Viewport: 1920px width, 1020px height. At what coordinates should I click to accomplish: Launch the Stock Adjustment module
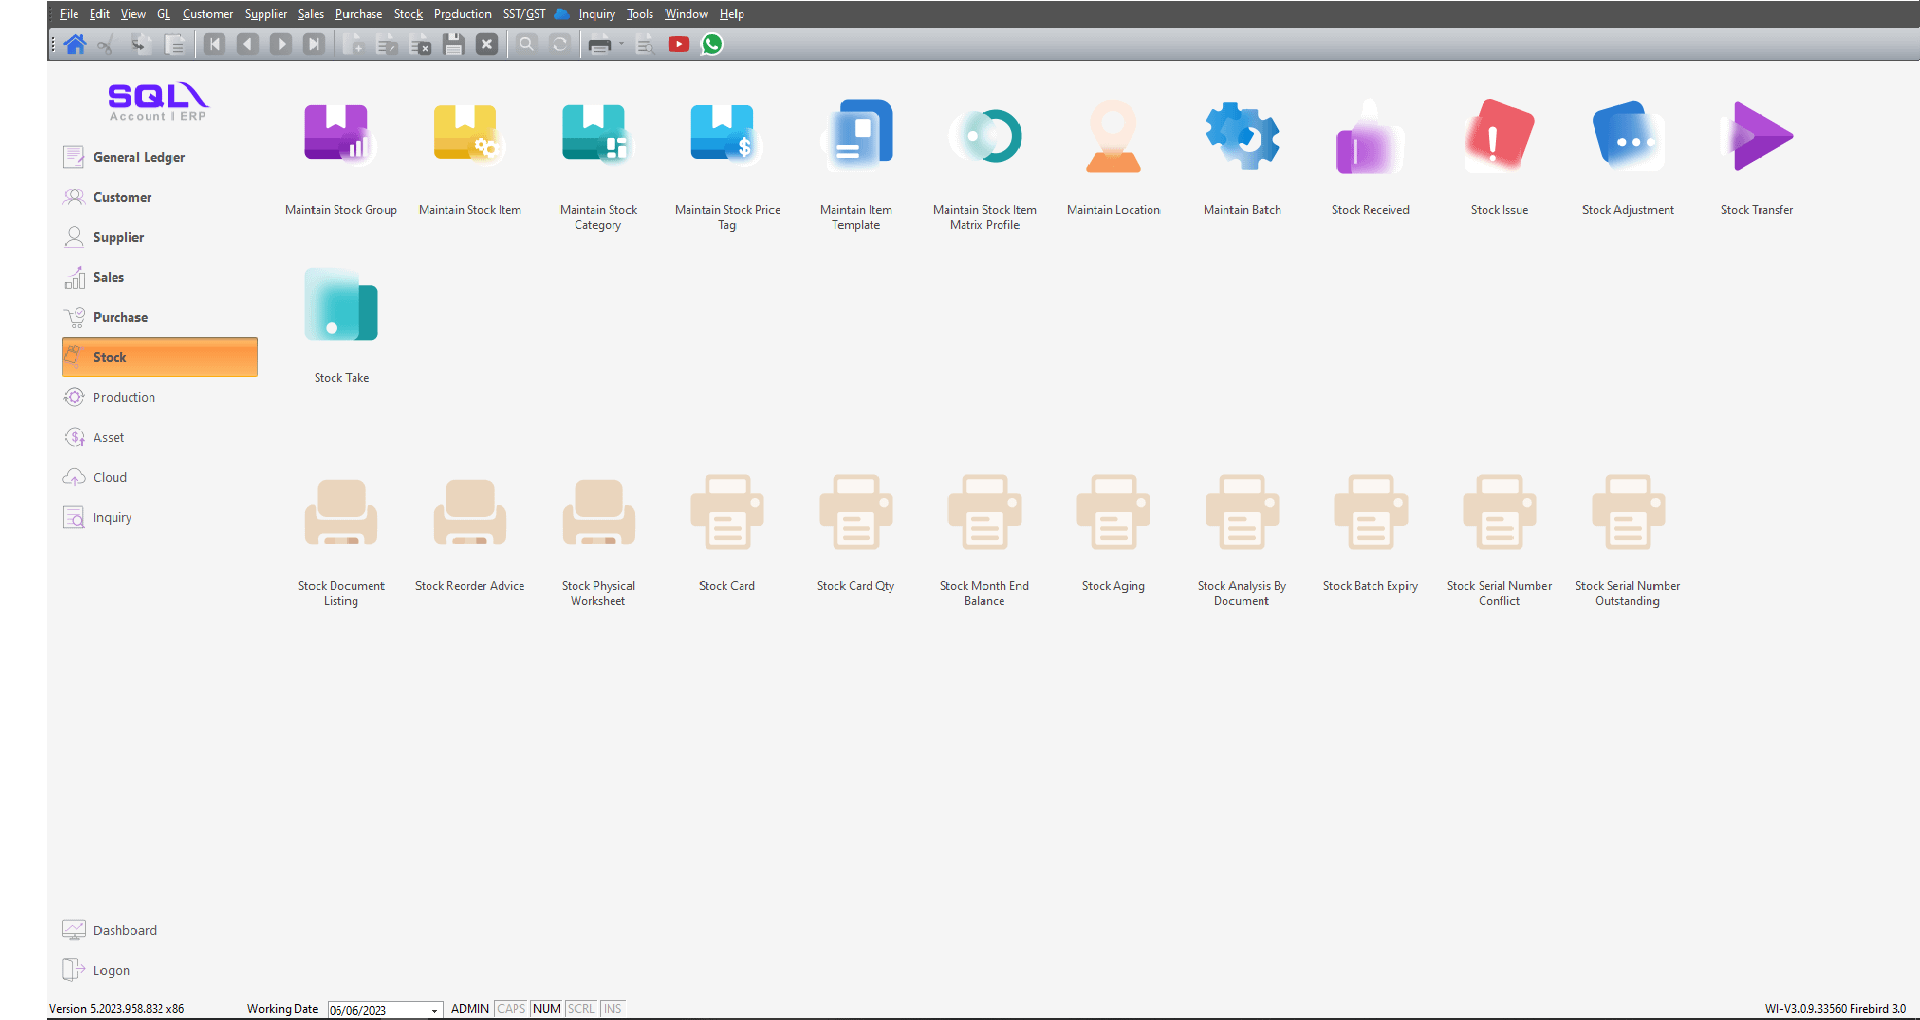click(x=1627, y=135)
